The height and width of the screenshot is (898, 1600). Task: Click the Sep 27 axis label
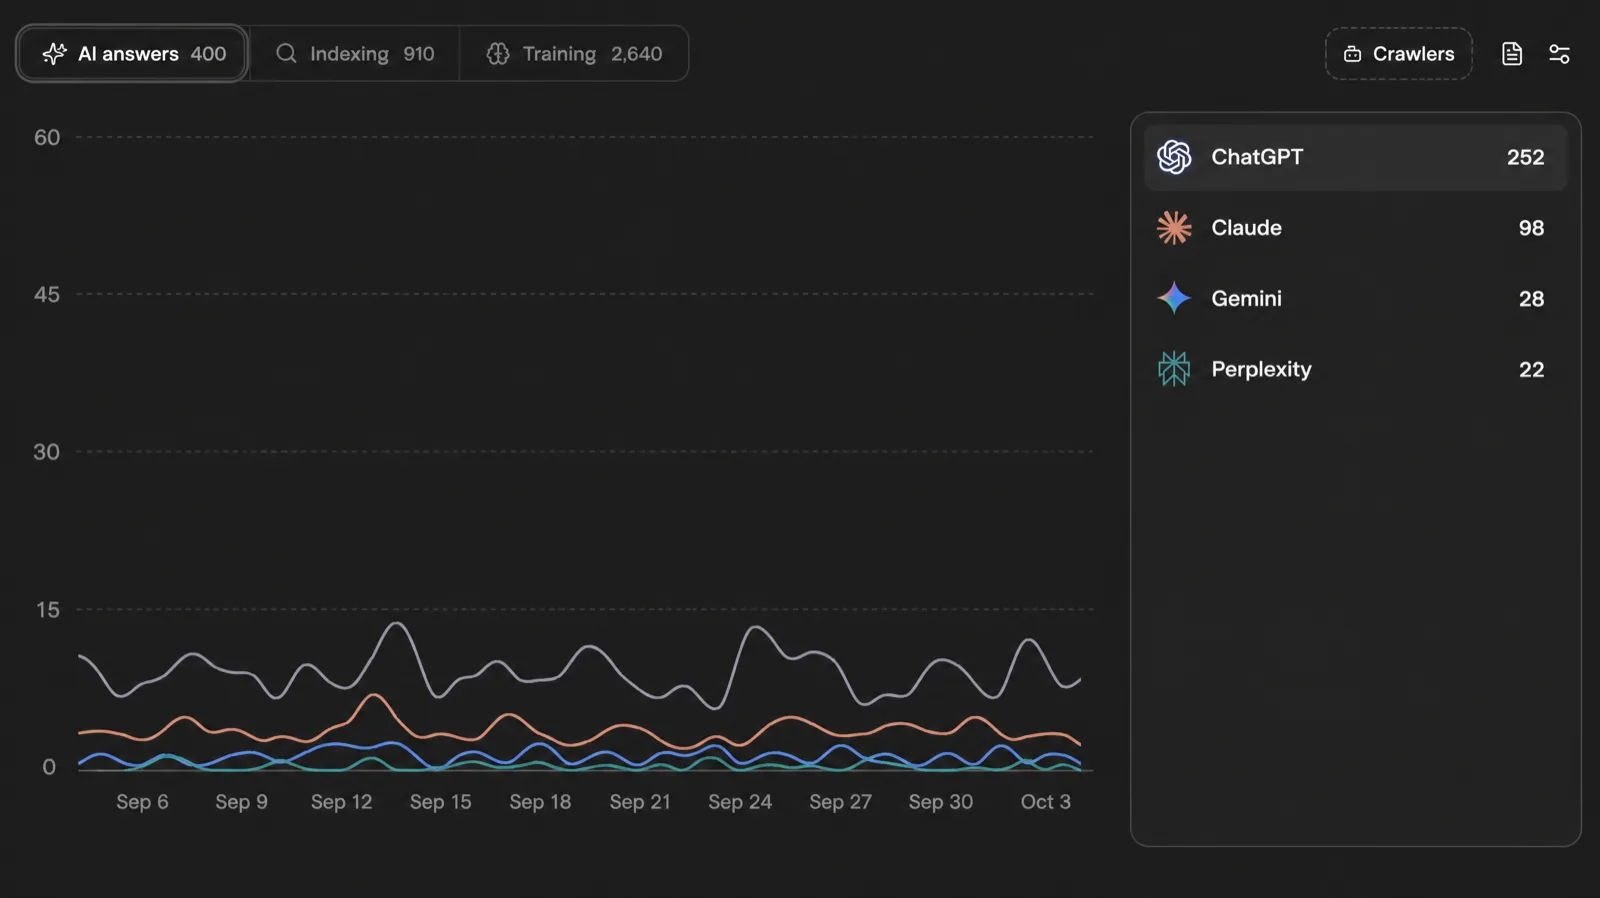pyautogui.click(x=840, y=802)
